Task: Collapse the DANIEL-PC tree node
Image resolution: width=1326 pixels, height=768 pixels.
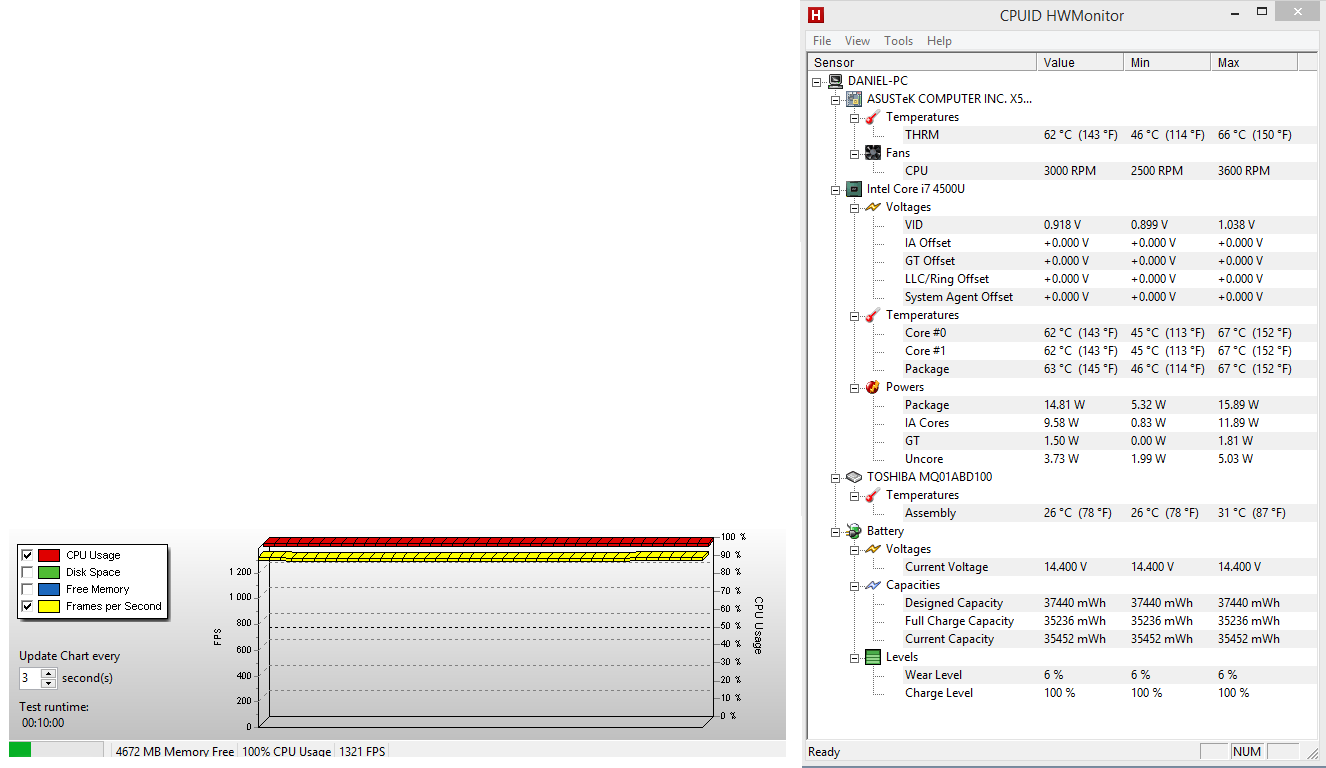Action: [x=817, y=81]
